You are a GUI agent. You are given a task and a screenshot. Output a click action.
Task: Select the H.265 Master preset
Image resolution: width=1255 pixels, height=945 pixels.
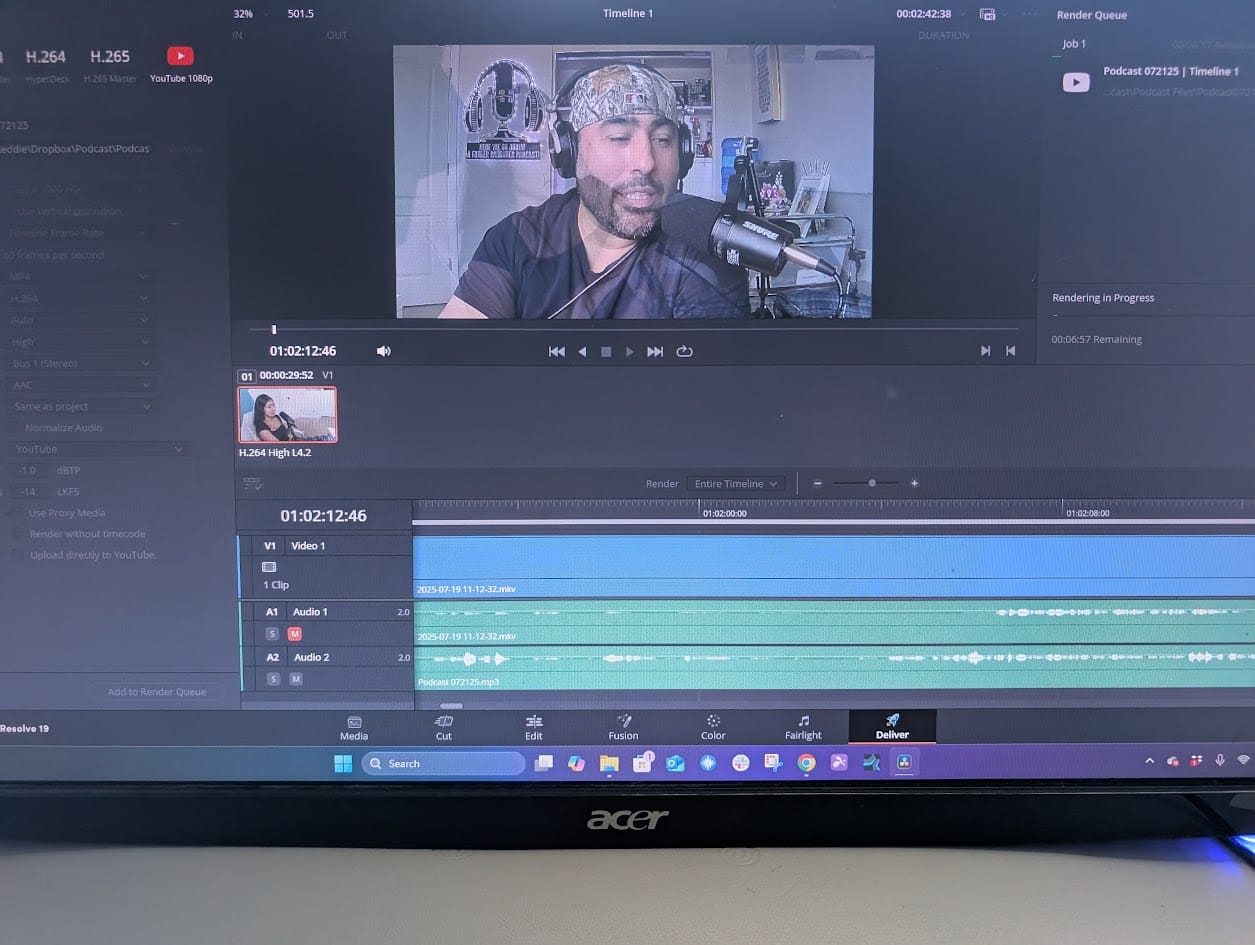[110, 64]
